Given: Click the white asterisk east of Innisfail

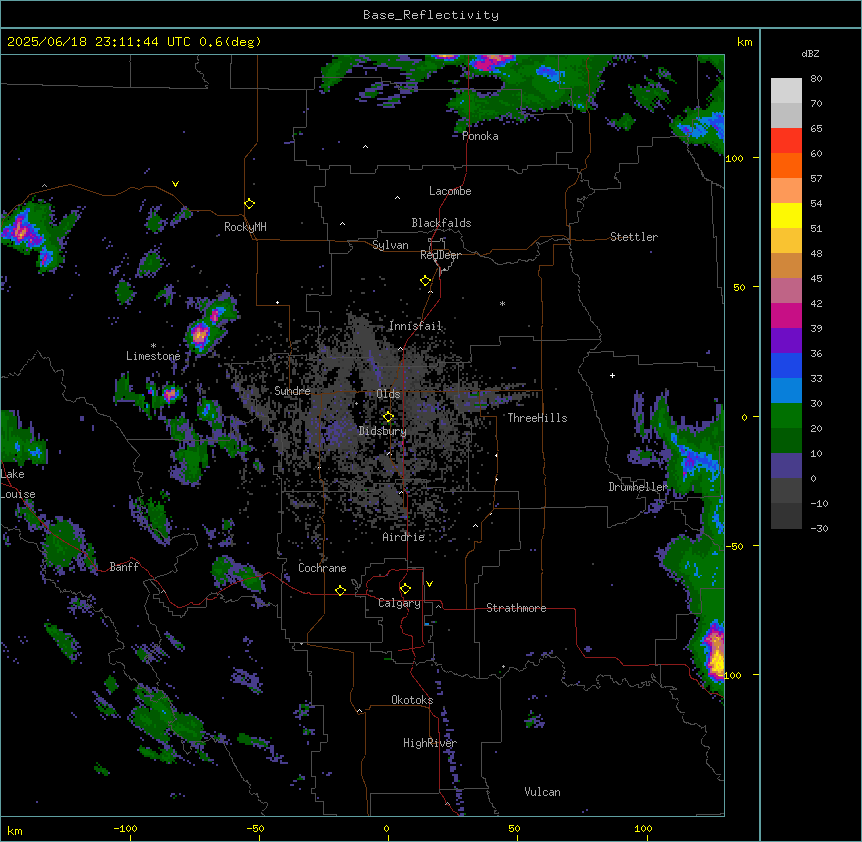Looking at the screenshot, I should [502, 303].
